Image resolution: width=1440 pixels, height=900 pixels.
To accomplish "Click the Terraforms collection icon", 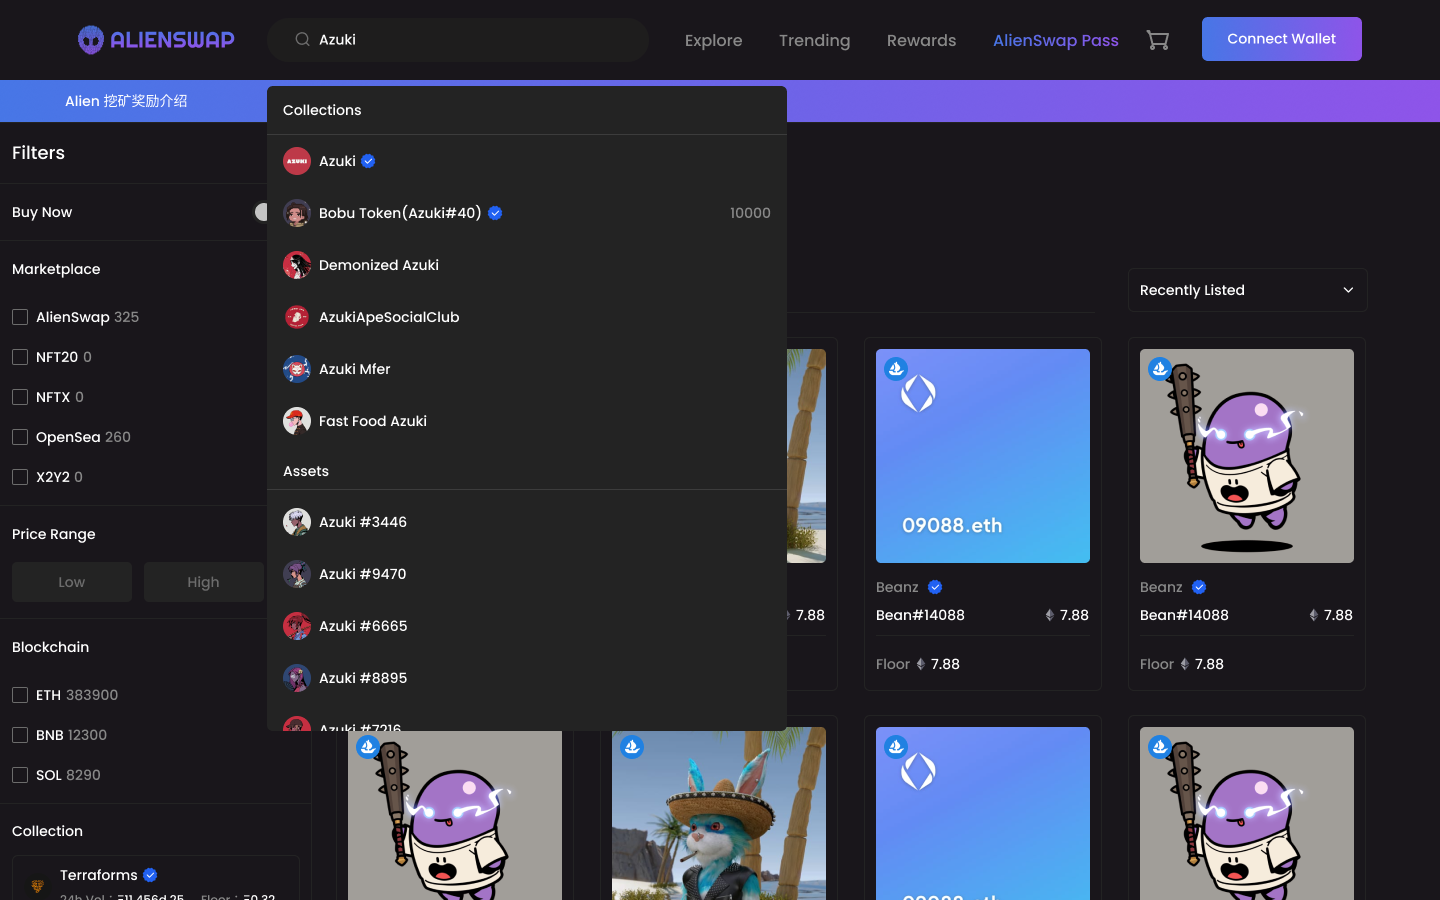I will pos(37,885).
